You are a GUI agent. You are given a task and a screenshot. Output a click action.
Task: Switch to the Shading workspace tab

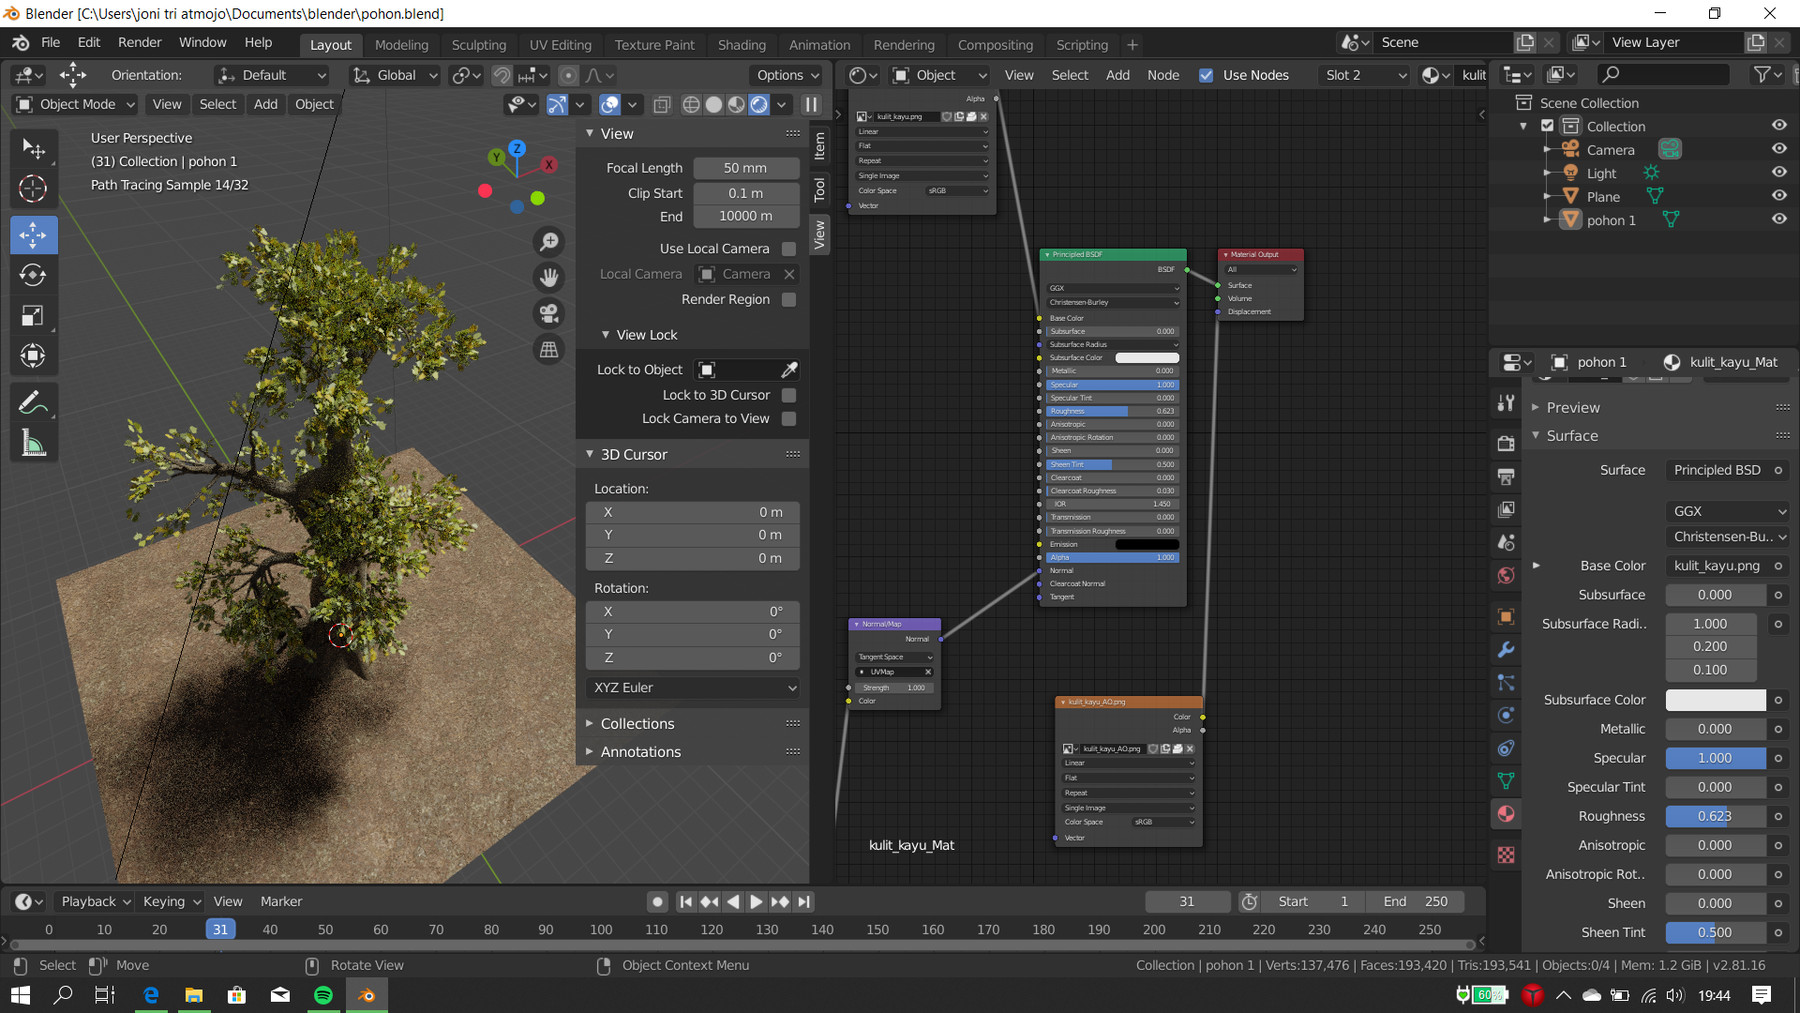pos(742,44)
